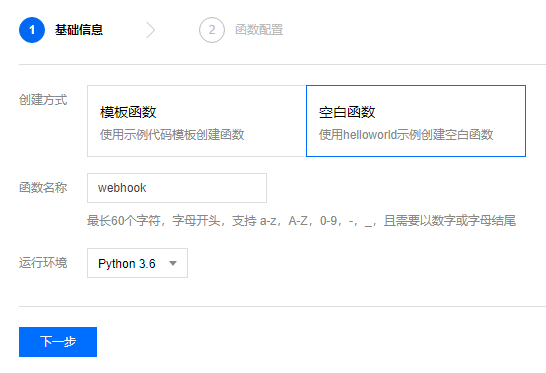Click the 创建方式 field label
The height and width of the screenshot is (373, 546).
43,100
